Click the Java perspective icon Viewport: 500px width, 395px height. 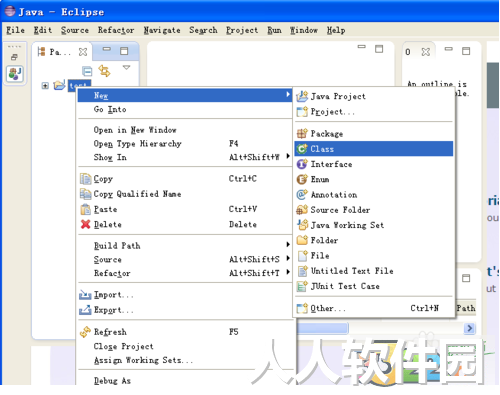pyautogui.click(x=15, y=74)
